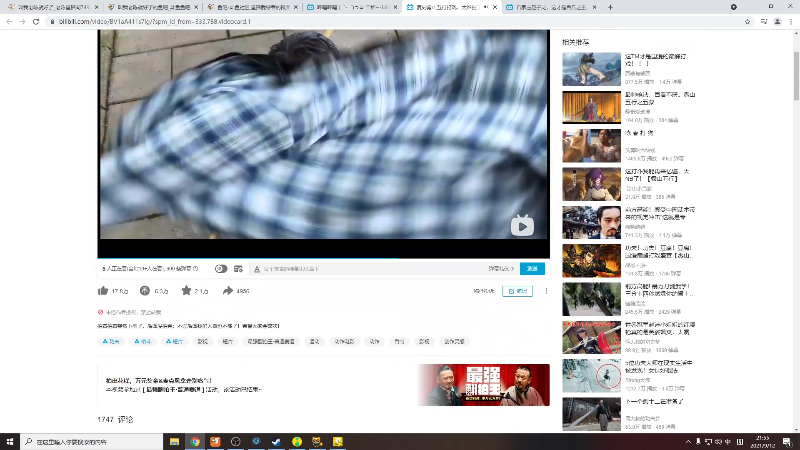Switch to the third browser tab

tap(253, 7)
